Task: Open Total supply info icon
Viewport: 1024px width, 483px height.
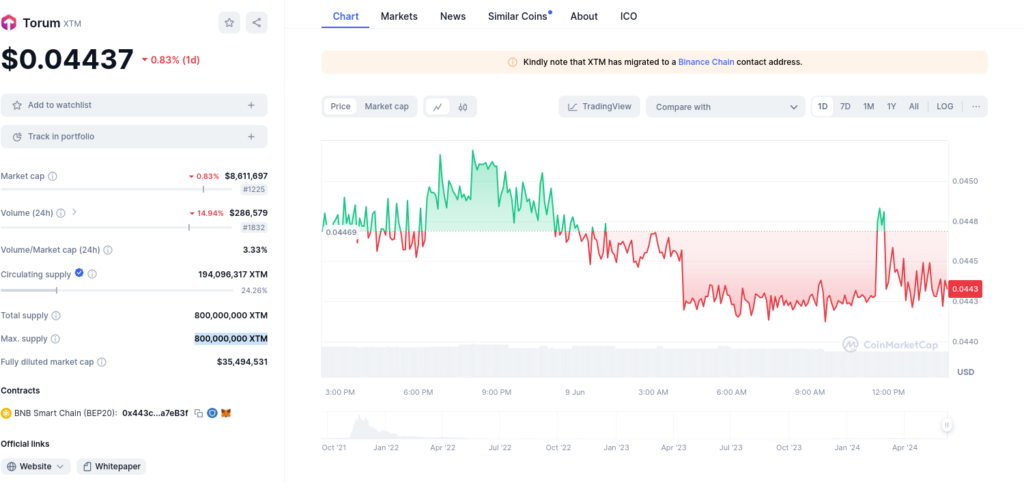Action: coord(56,315)
